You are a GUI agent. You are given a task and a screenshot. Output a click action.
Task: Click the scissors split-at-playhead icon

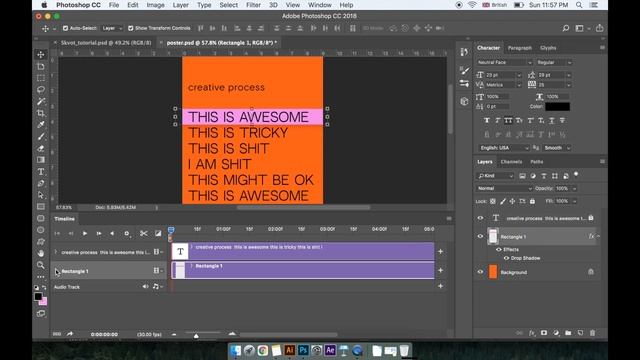point(144,233)
